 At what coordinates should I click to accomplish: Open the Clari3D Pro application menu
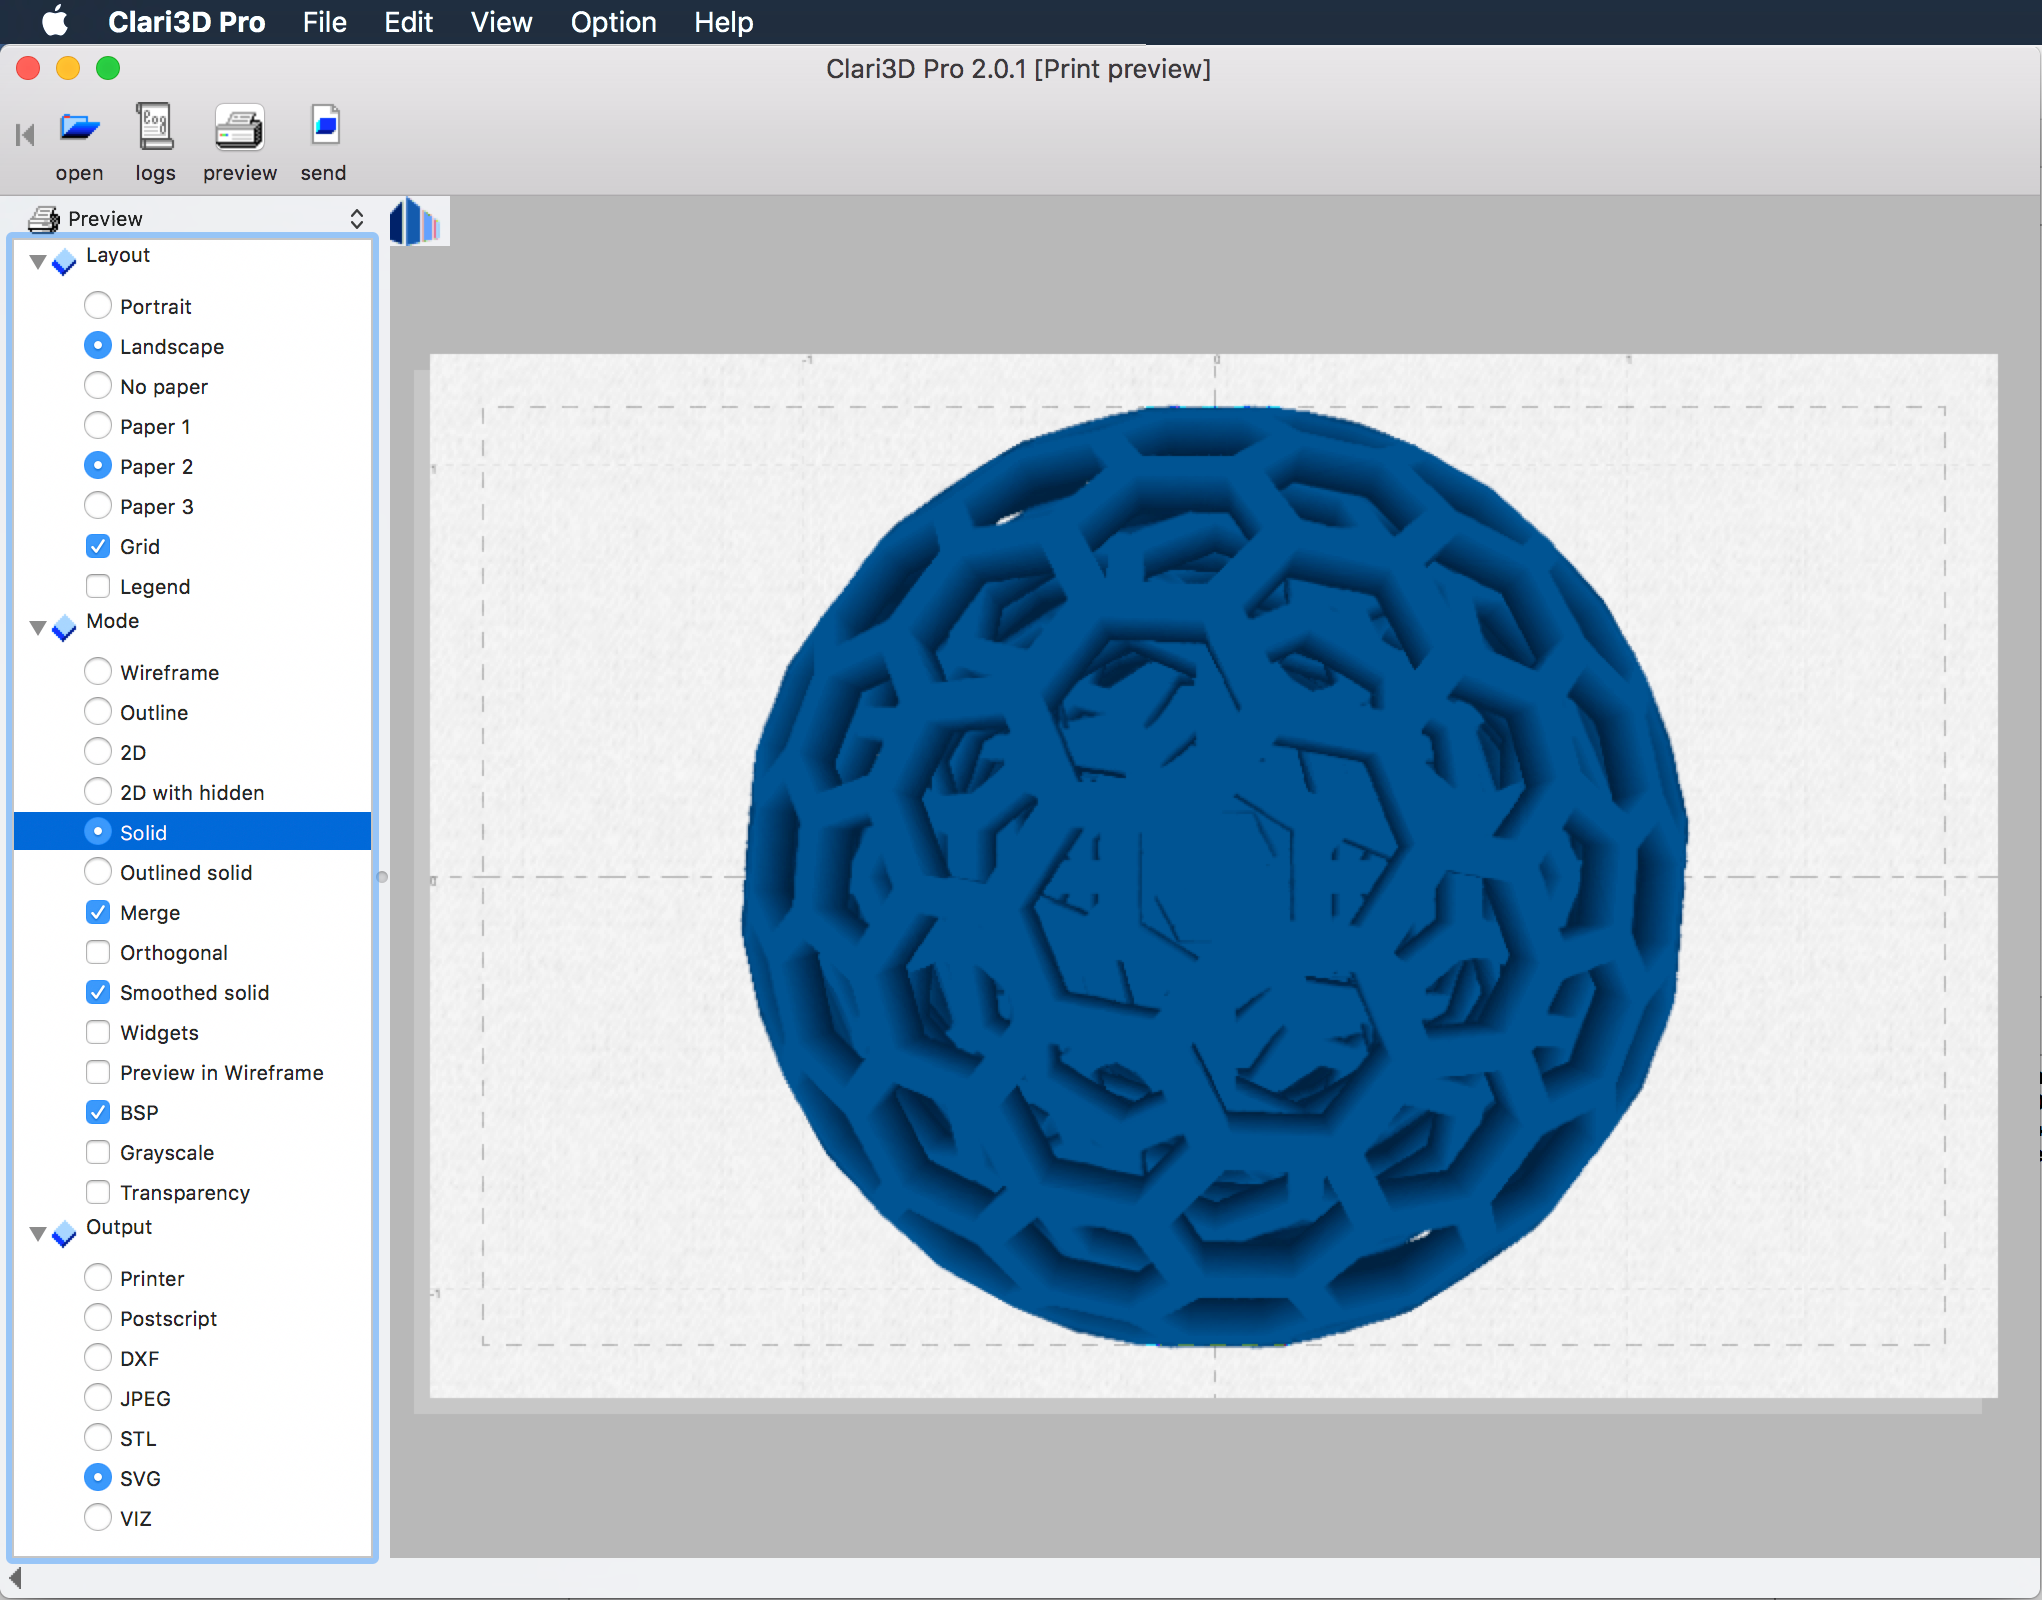[187, 21]
